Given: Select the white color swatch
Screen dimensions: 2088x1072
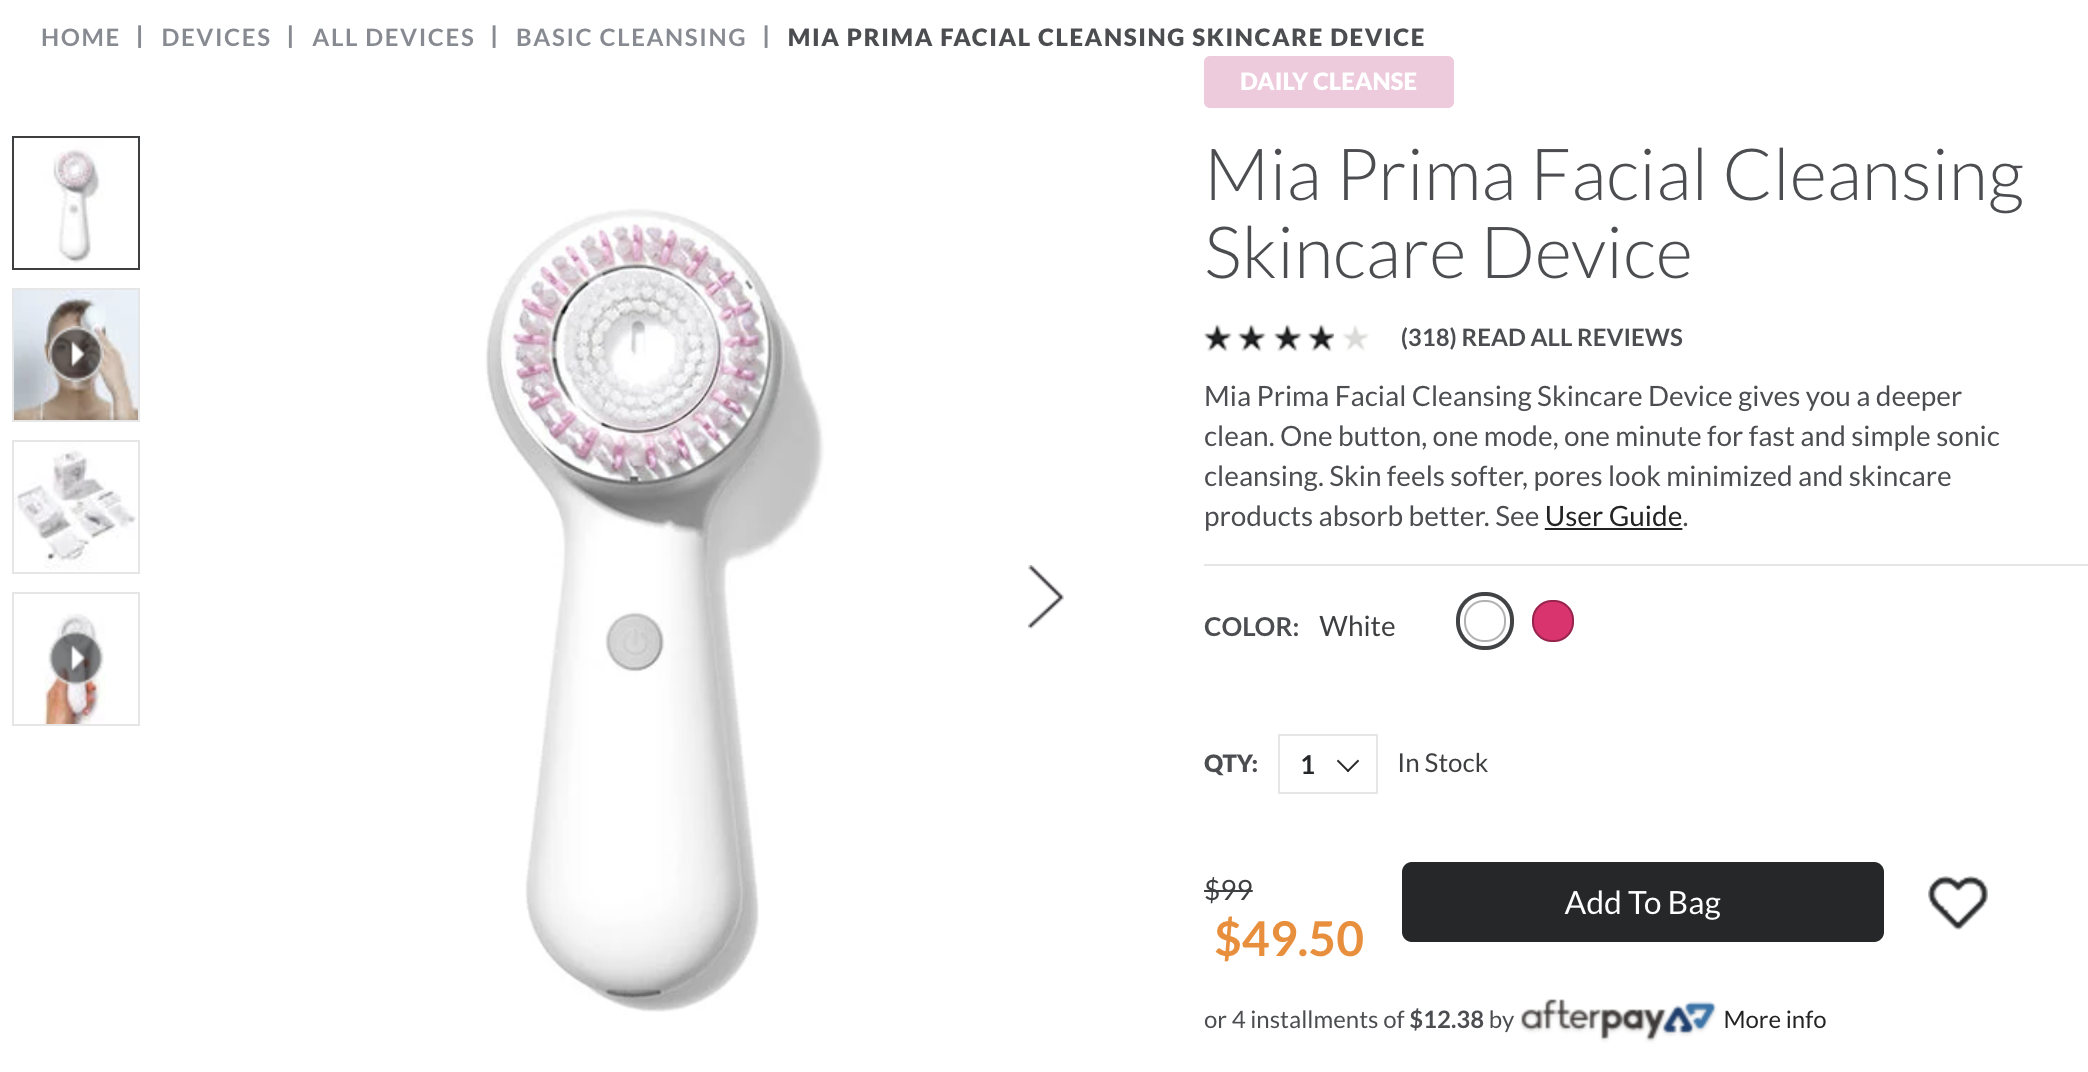Looking at the screenshot, I should [1484, 621].
